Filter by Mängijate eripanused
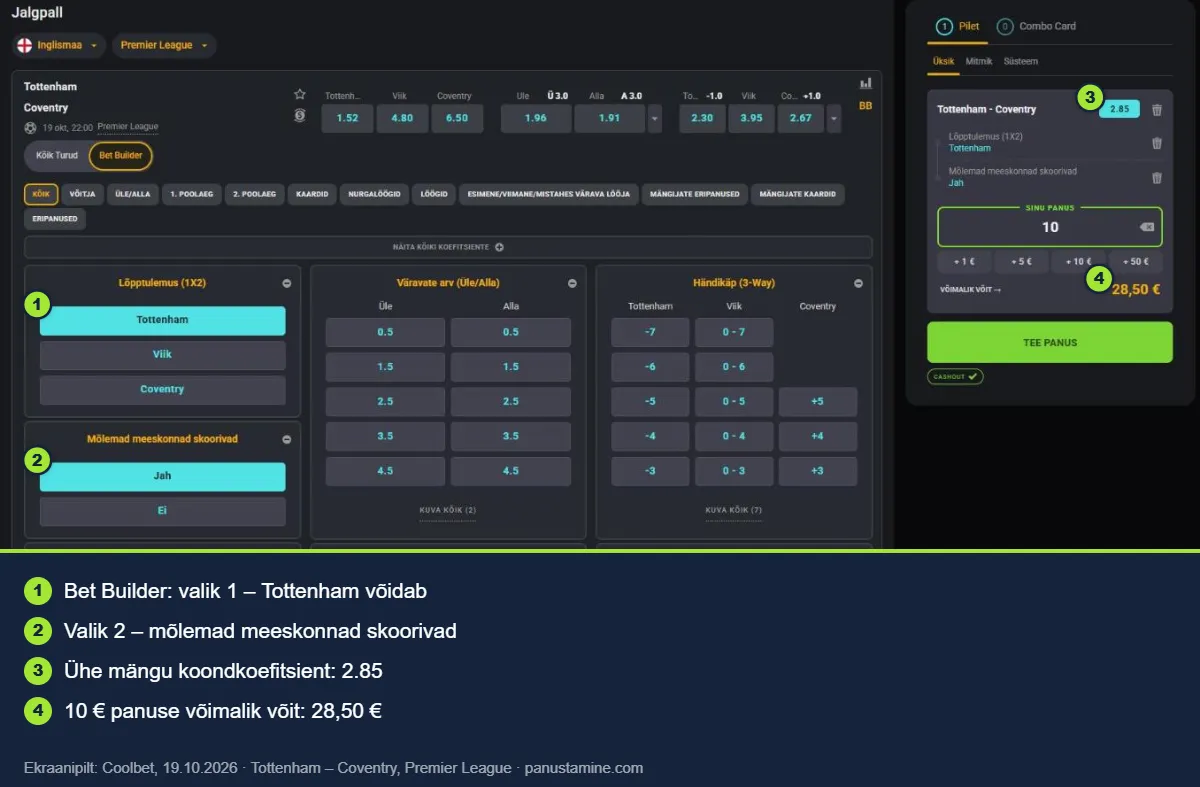This screenshot has height=787, width=1200. click(695, 194)
